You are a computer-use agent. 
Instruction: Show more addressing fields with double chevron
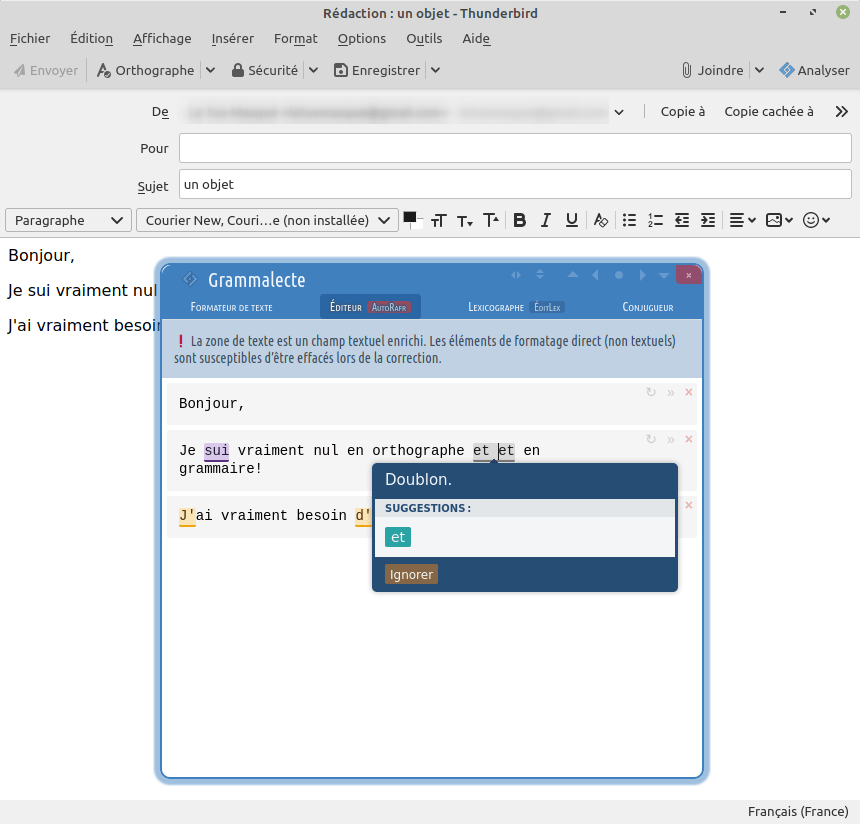coord(842,111)
